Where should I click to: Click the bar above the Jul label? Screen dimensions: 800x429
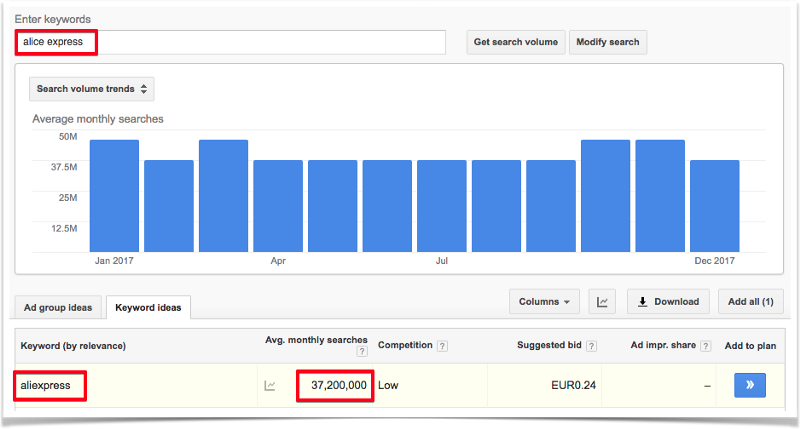coord(442,206)
